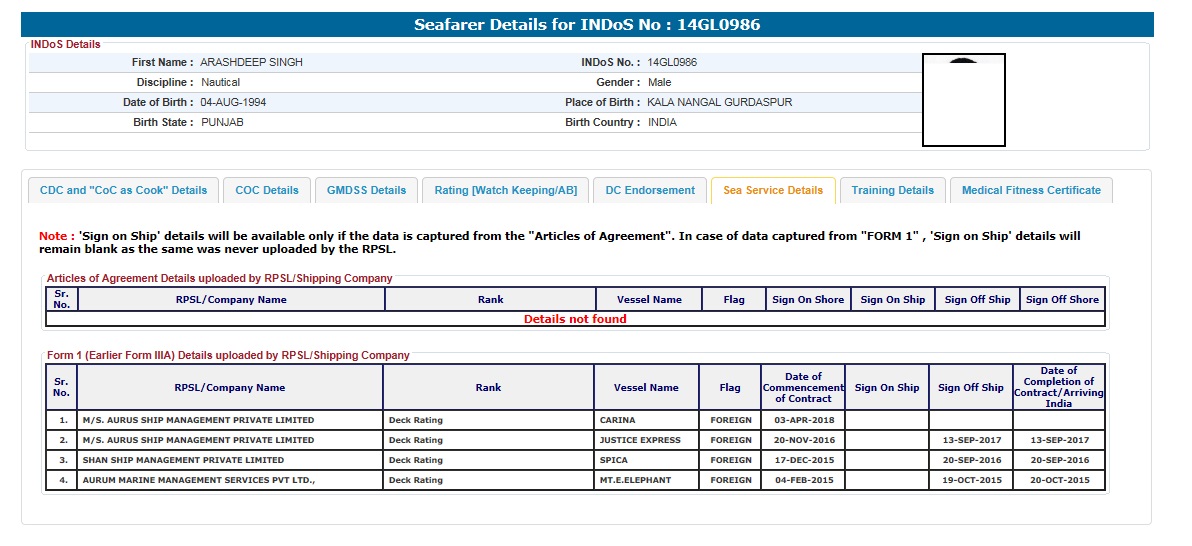Image resolution: width=1192 pixels, height=546 pixels.
Task: Go to the DC Endorsement tab
Action: point(650,190)
